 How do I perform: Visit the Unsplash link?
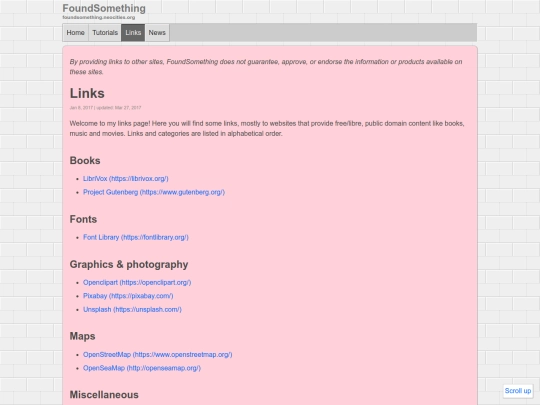pos(132,309)
